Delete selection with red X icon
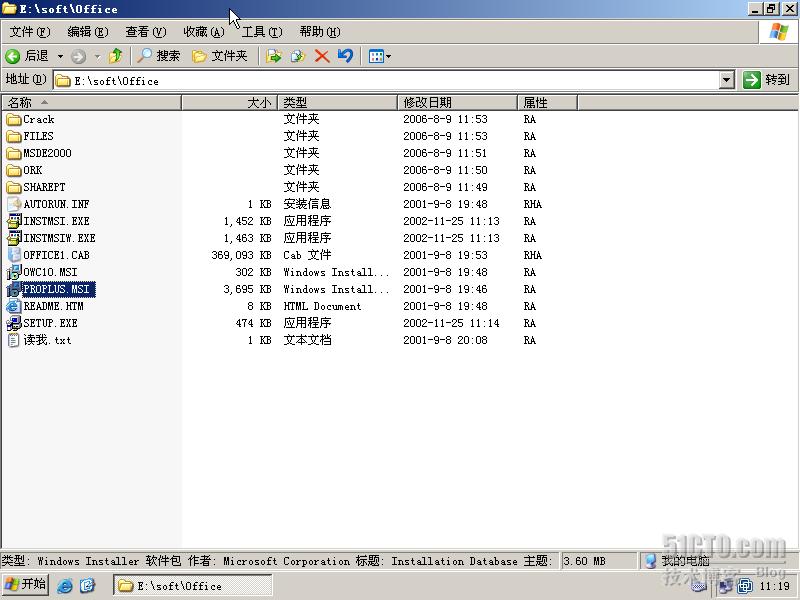This screenshot has width=800, height=600. click(x=322, y=56)
